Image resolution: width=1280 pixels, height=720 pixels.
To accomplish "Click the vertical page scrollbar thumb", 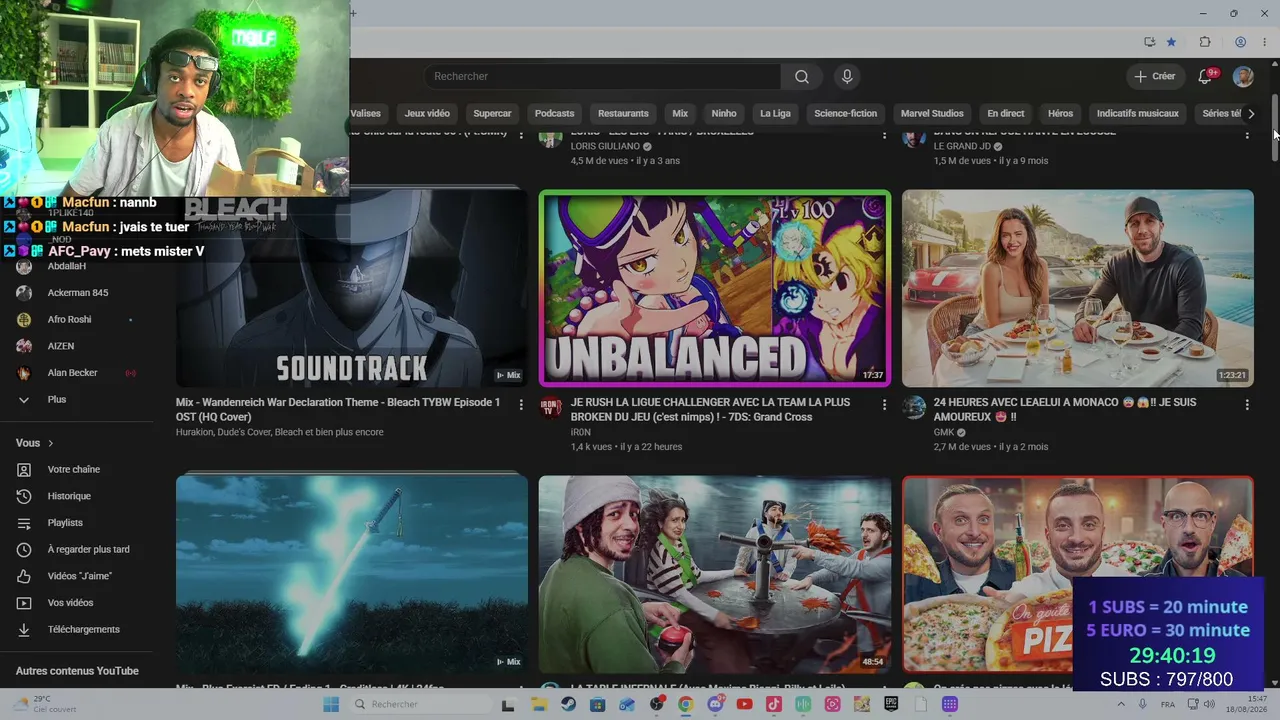I will (x=1274, y=126).
